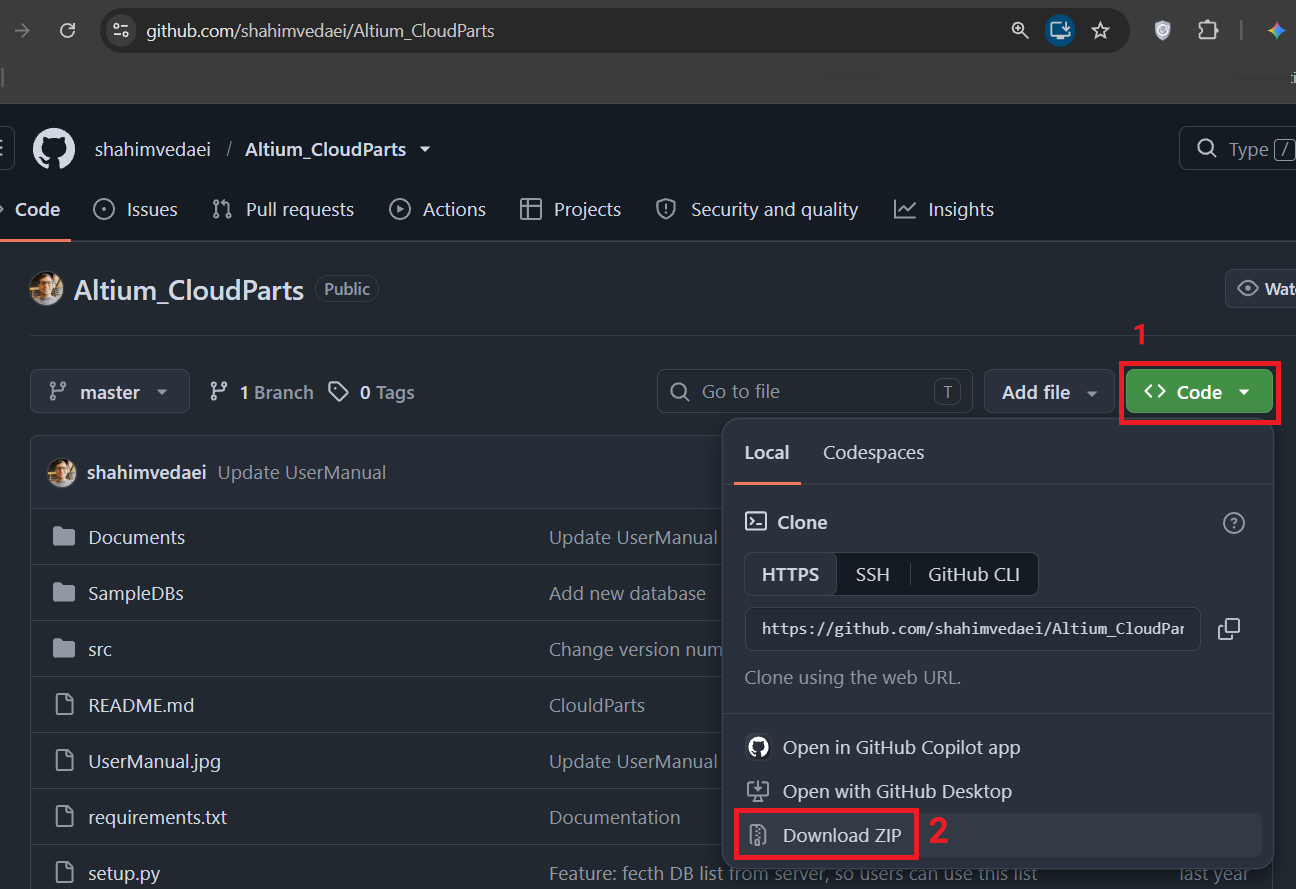Click the file icon next to README.md
1296x889 pixels.
[x=64, y=705]
